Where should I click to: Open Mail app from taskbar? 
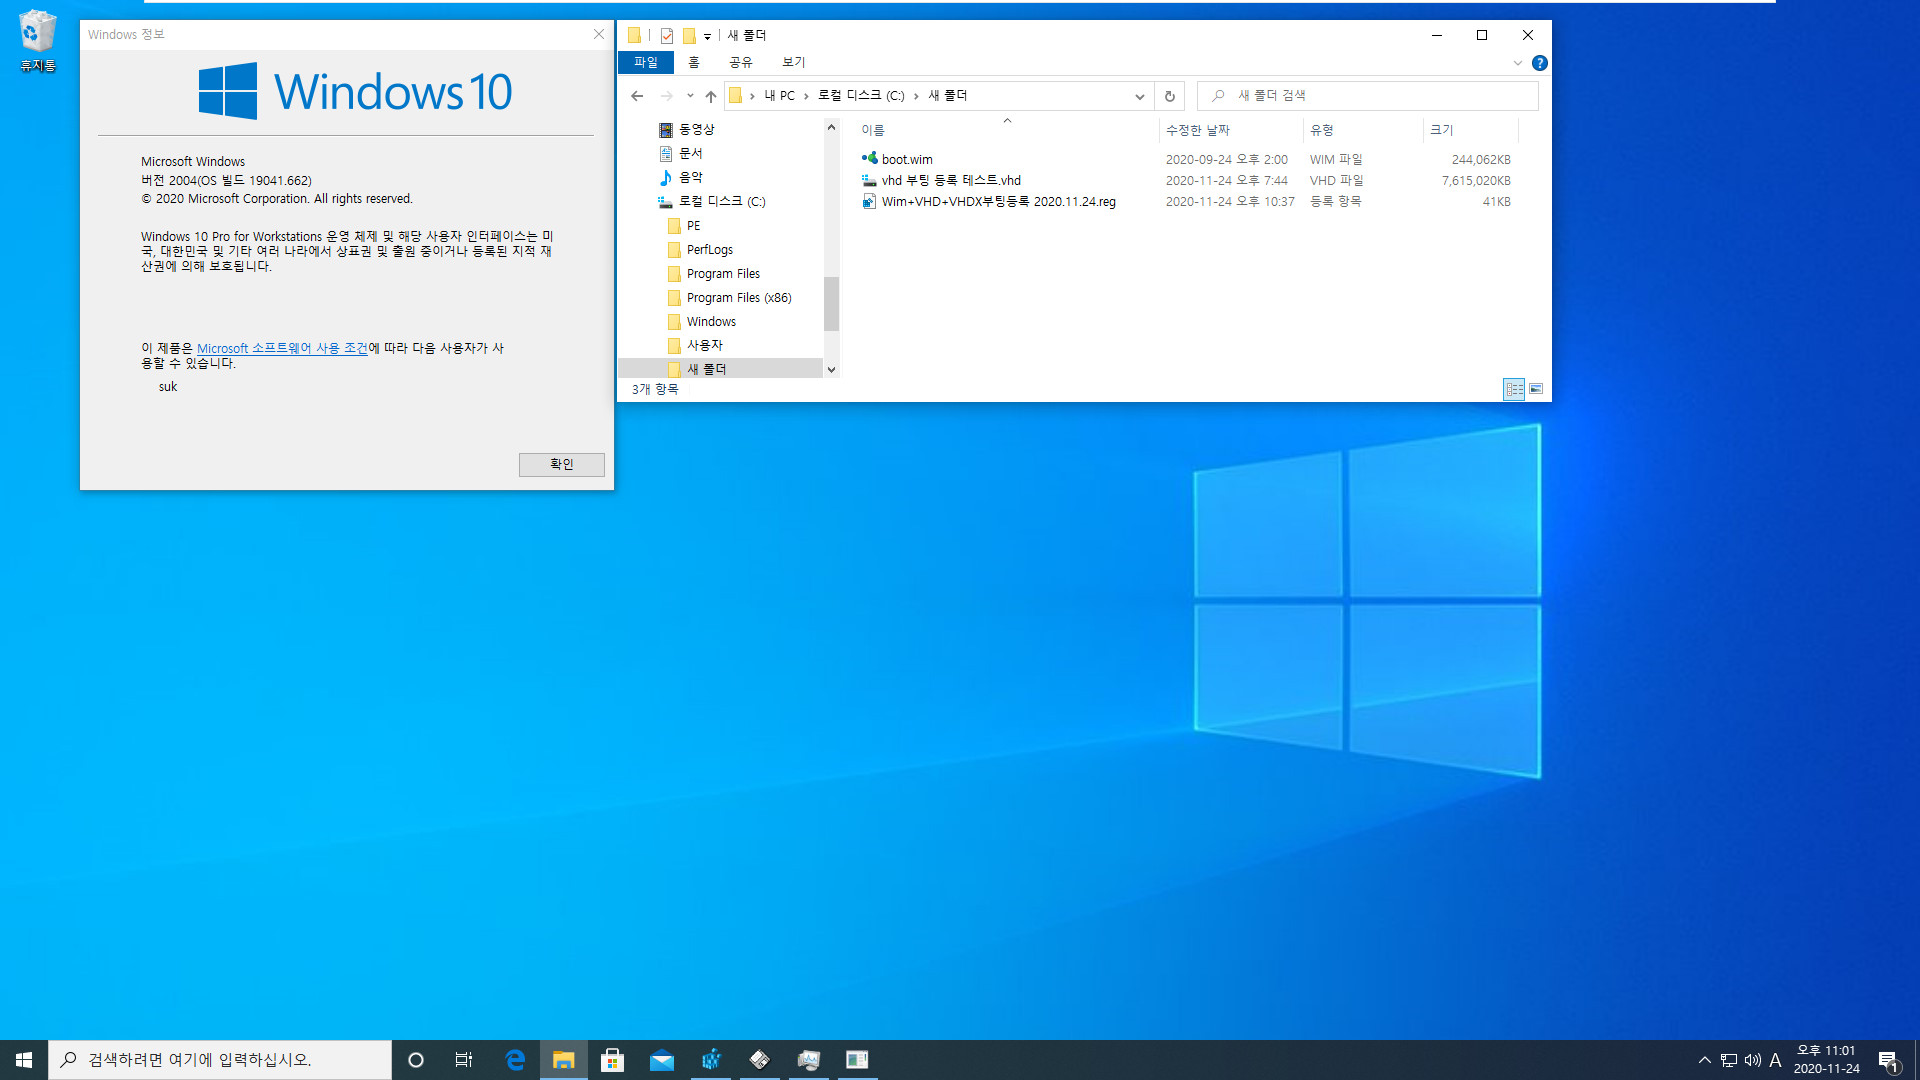661,1060
